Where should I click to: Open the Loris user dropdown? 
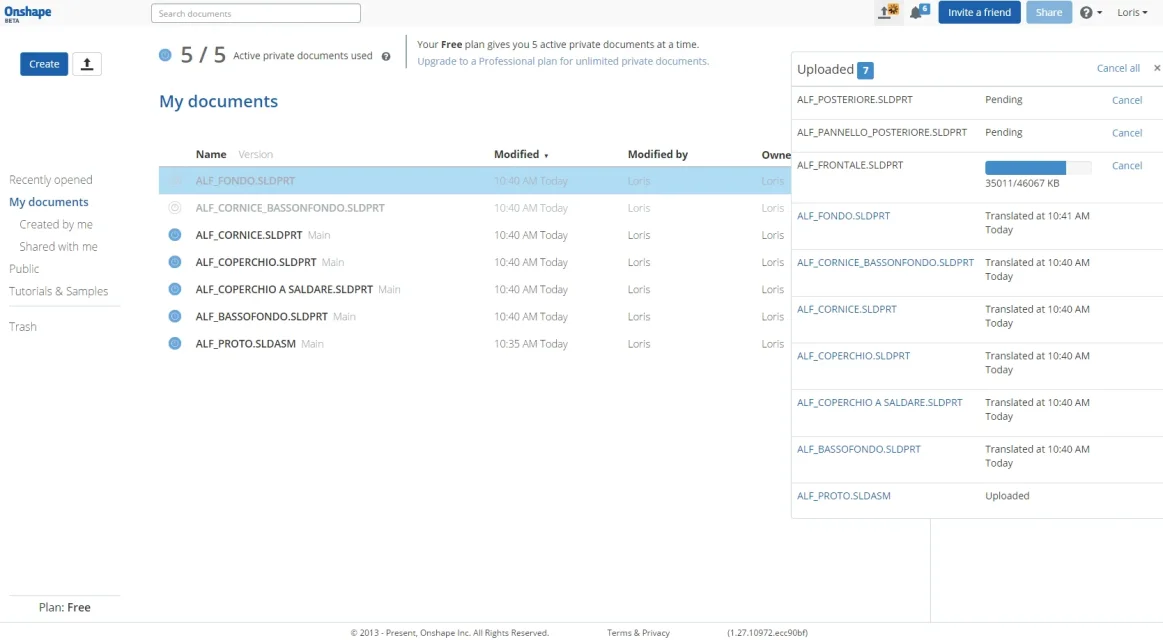[x=1132, y=13]
